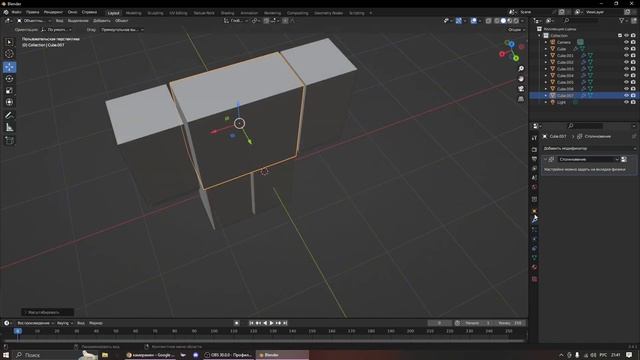Screen dimensions: 640x360
Task: Open the File menu
Action: pos(16,12)
